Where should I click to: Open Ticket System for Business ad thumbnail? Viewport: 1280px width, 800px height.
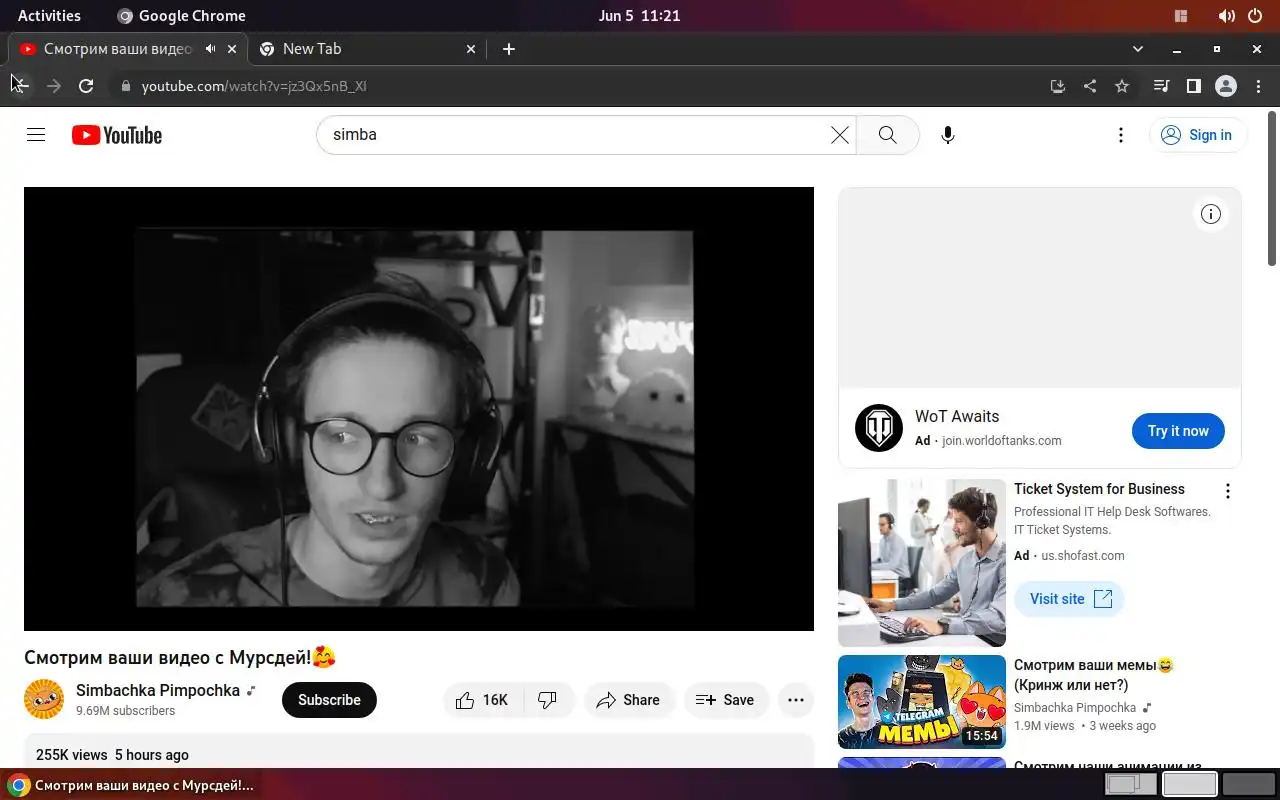tap(922, 563)
